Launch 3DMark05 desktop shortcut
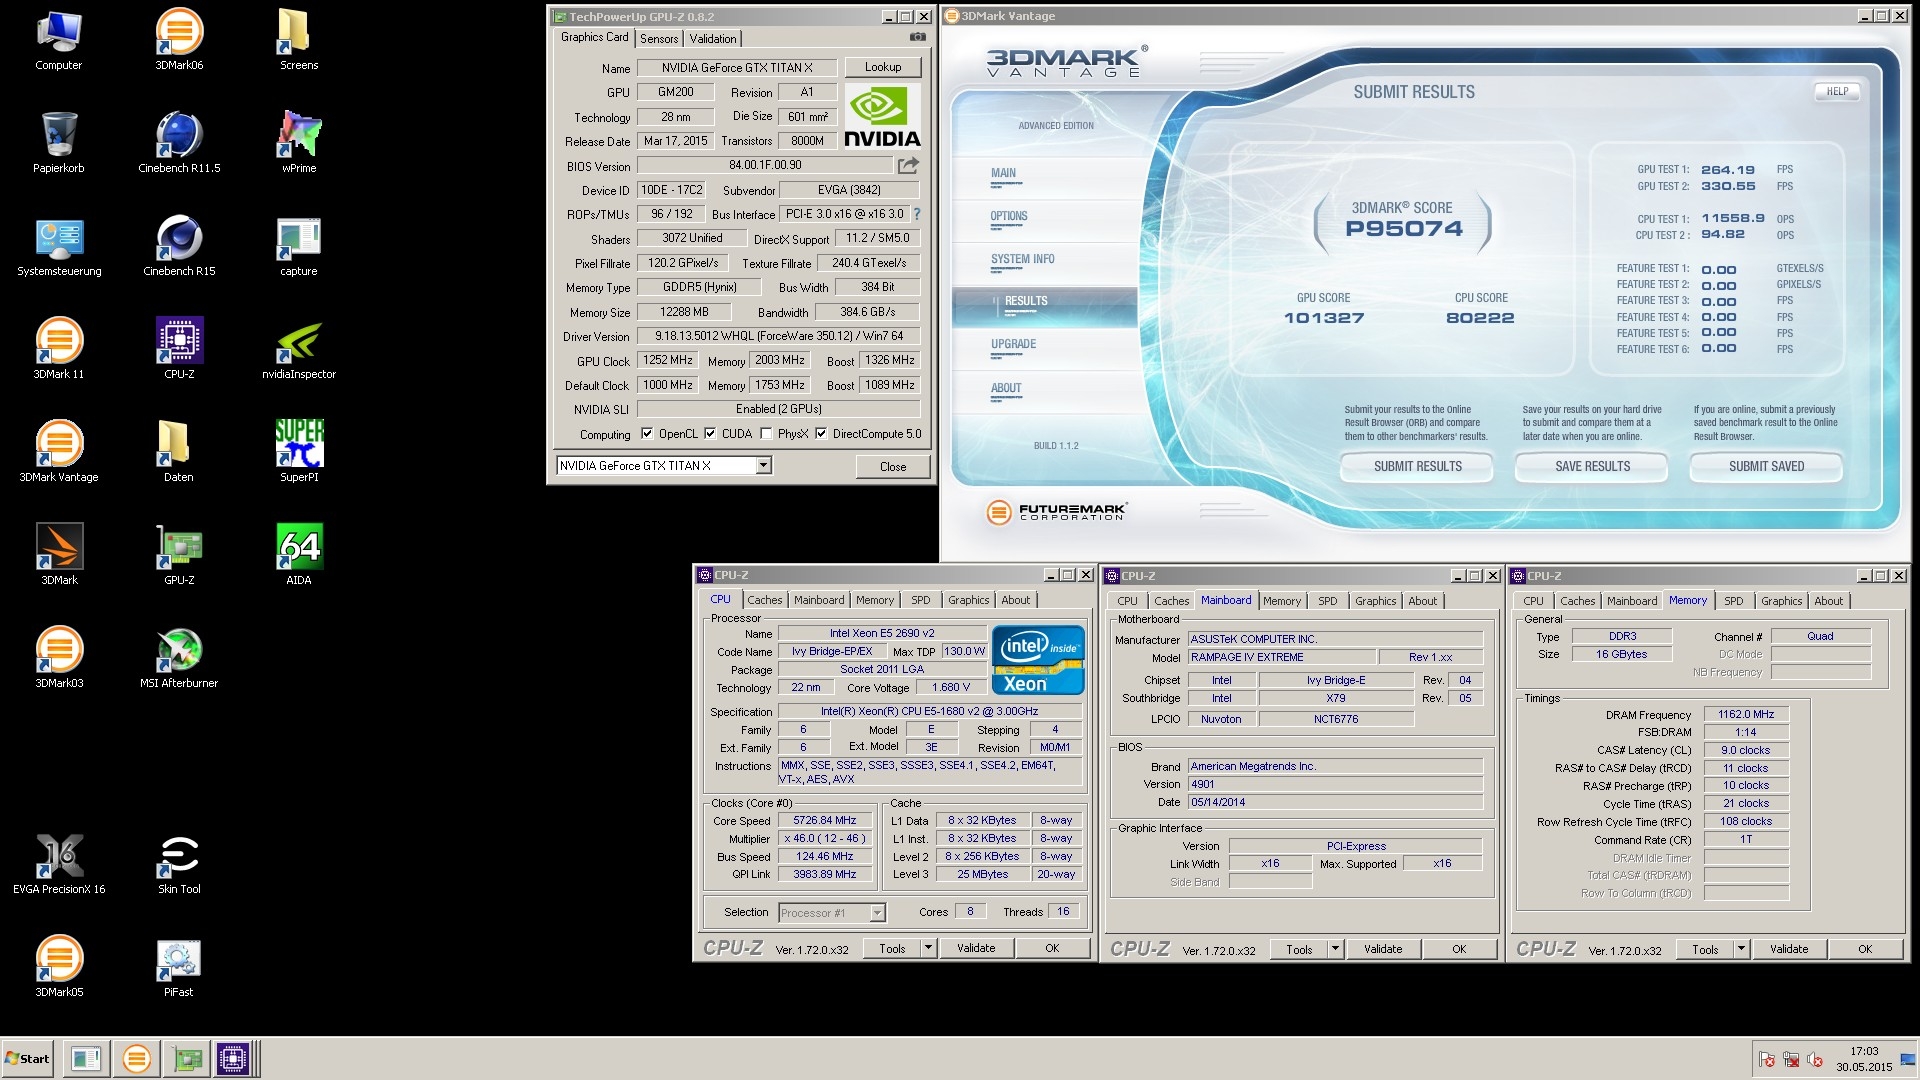The height and width of the screenshot is (1080, 1920). point(59,967)
